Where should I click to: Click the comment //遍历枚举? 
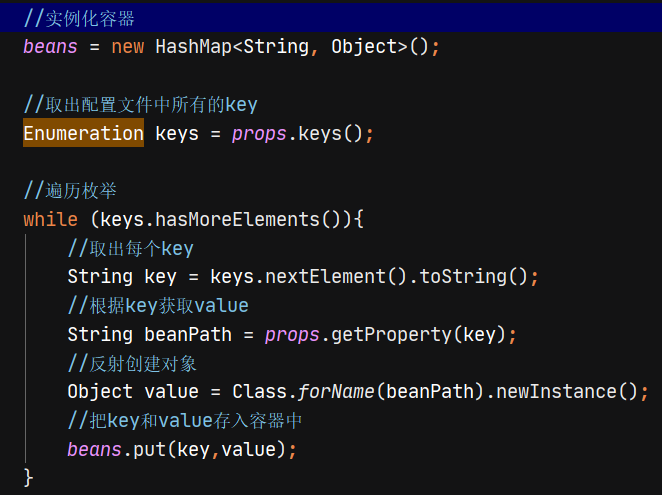(x=70, y=191)
